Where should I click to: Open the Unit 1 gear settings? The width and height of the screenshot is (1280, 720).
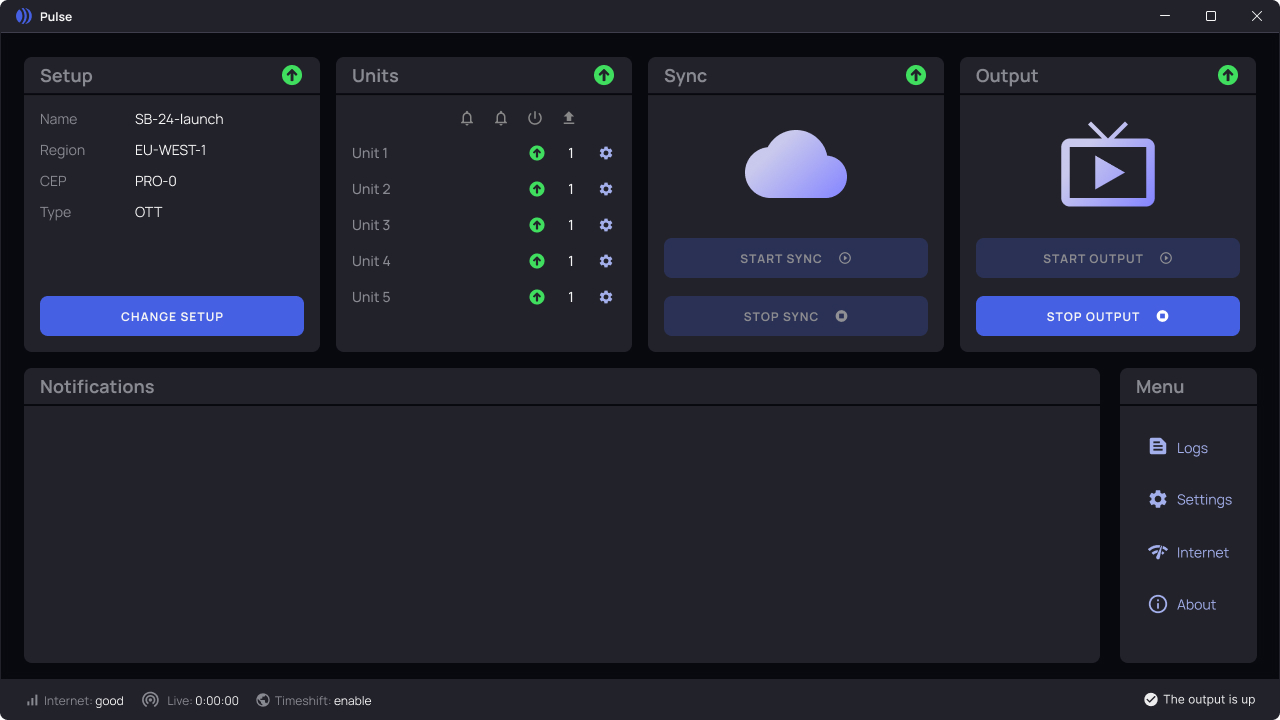click(606, 153)
